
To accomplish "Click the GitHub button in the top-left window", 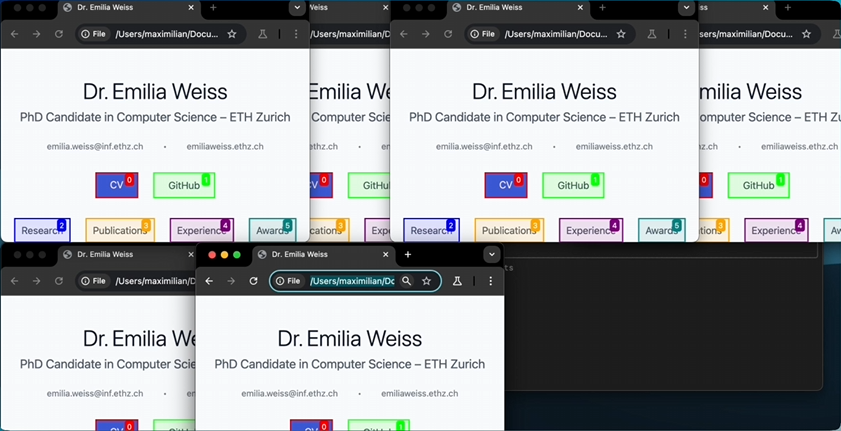I will [x=183, y=185].
